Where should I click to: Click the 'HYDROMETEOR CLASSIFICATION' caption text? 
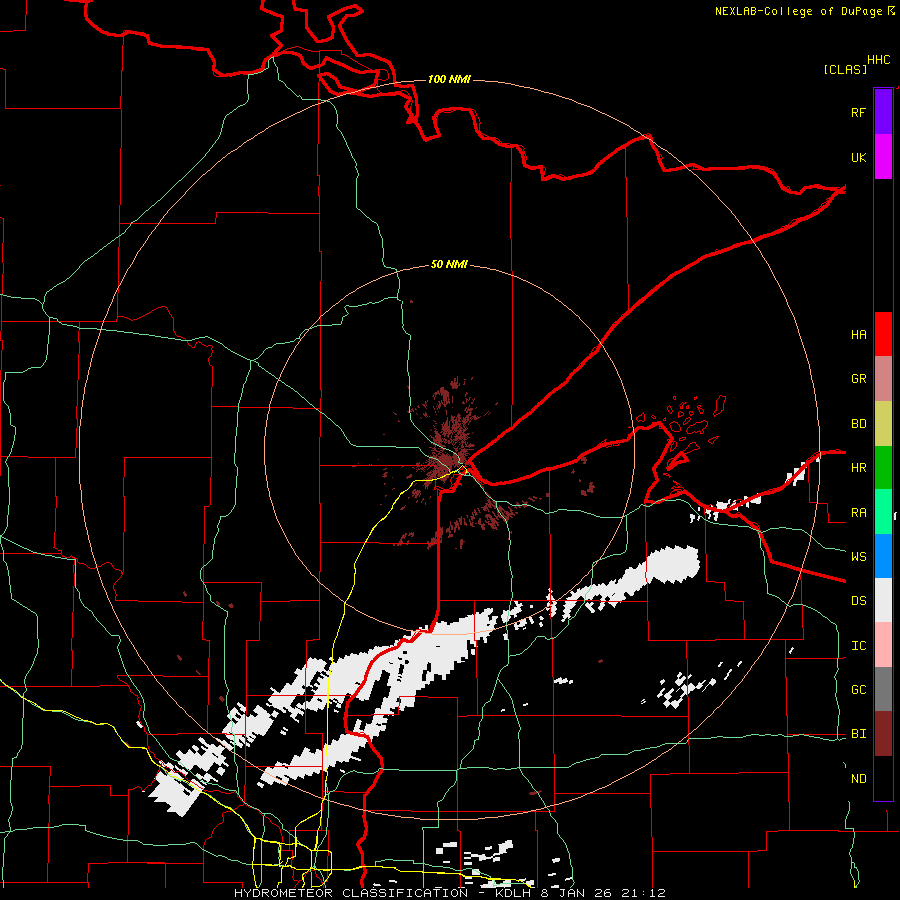(x=351, y=893)
